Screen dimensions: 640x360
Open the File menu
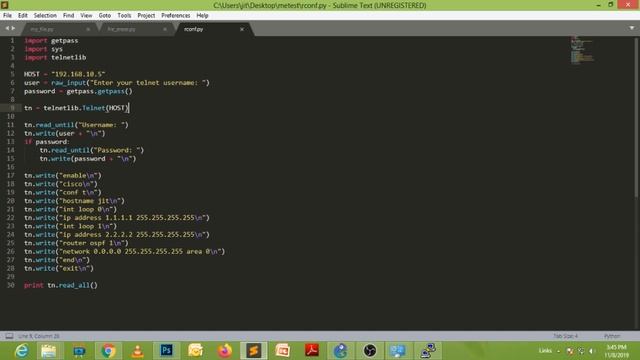[x=7, y=16]
